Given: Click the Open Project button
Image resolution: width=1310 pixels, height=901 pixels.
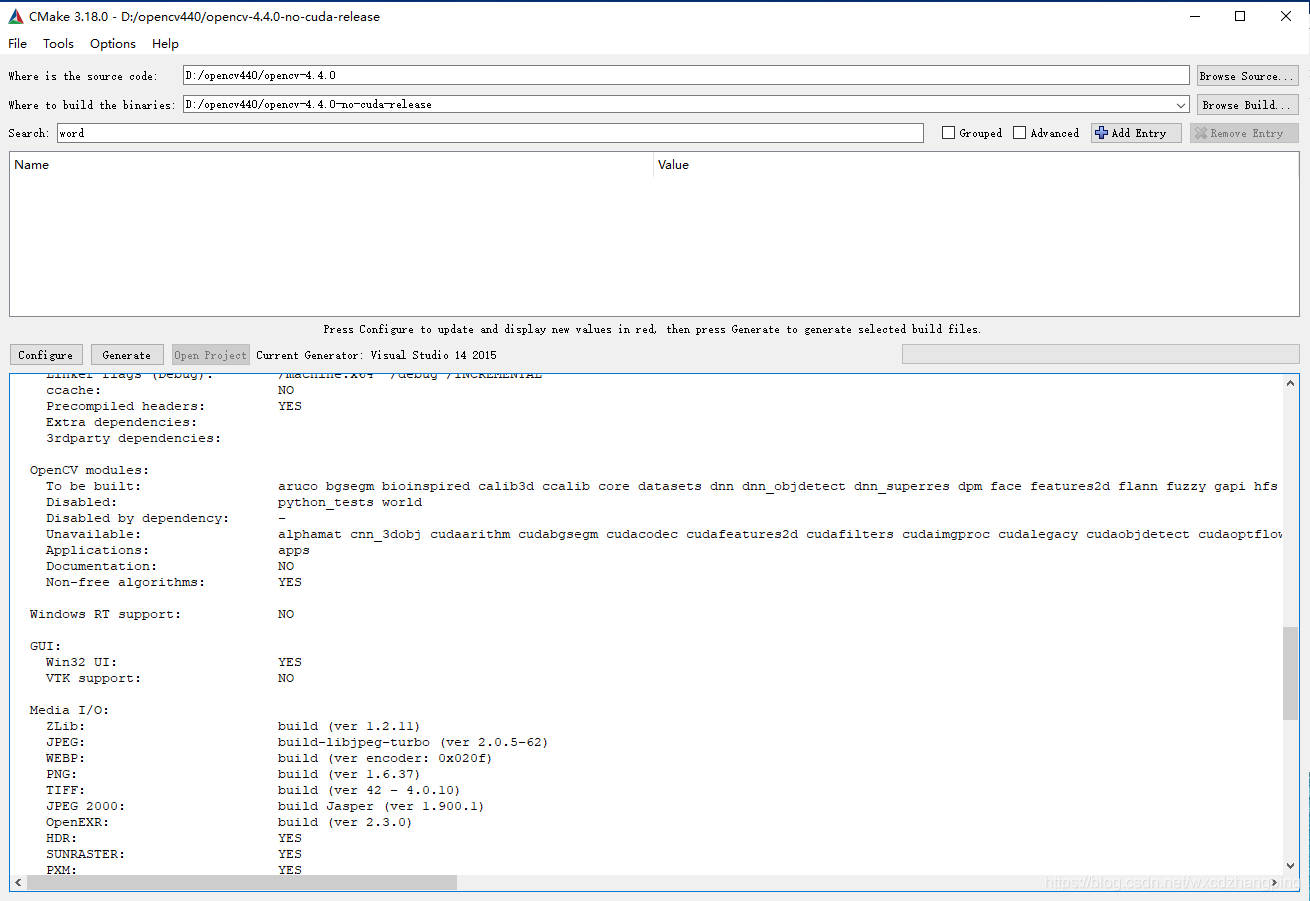Looking at the screenshot, I should (x=210, y=355).
